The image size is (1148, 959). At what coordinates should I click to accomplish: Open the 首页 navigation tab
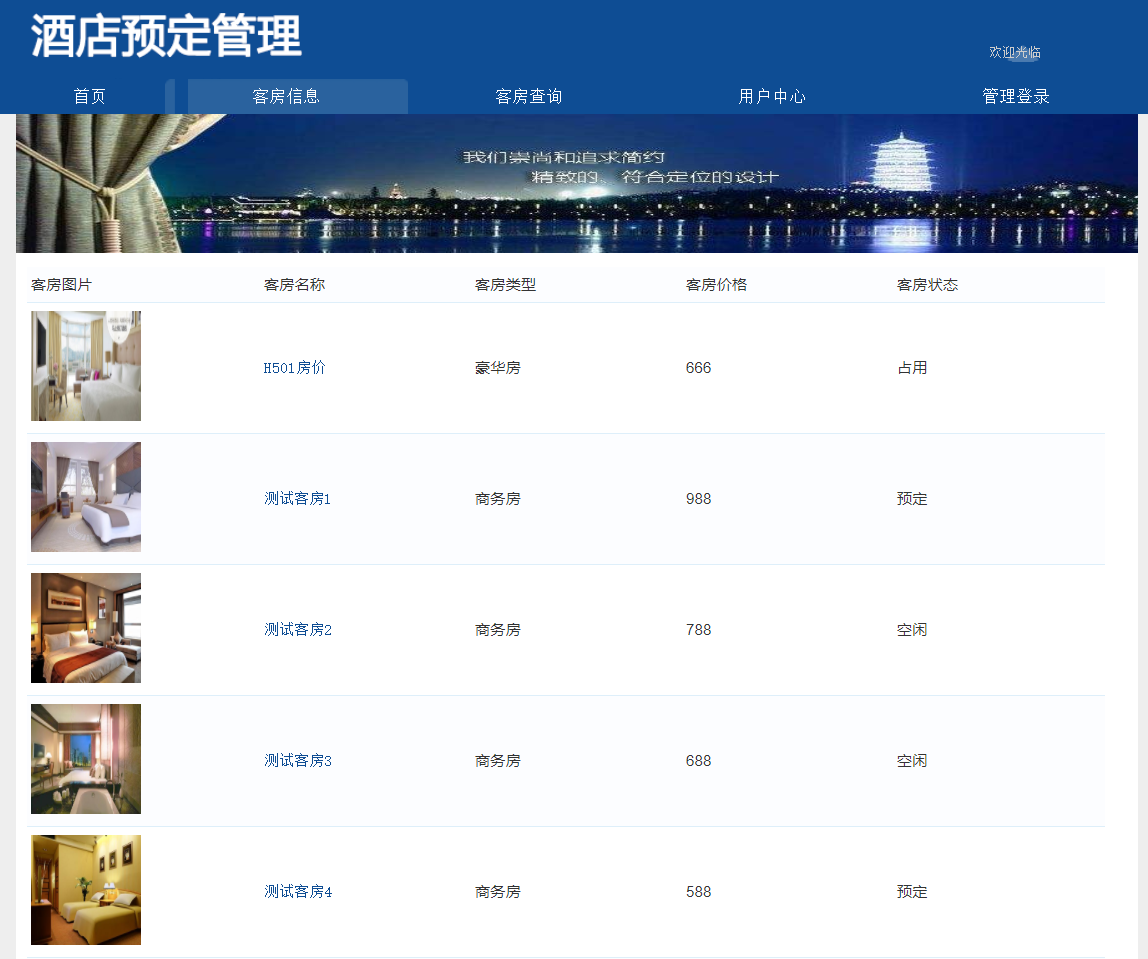[89, 97]
